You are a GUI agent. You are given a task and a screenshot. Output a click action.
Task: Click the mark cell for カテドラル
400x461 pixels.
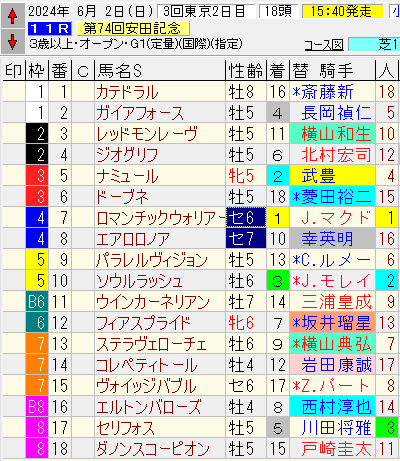click(x=14, y=92)
